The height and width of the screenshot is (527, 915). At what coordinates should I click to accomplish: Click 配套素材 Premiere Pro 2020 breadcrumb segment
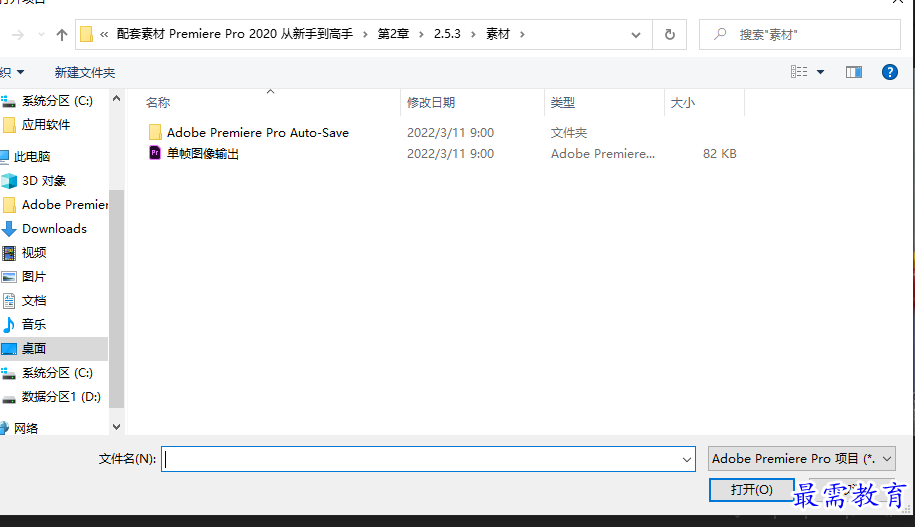(x=235, y=34)
